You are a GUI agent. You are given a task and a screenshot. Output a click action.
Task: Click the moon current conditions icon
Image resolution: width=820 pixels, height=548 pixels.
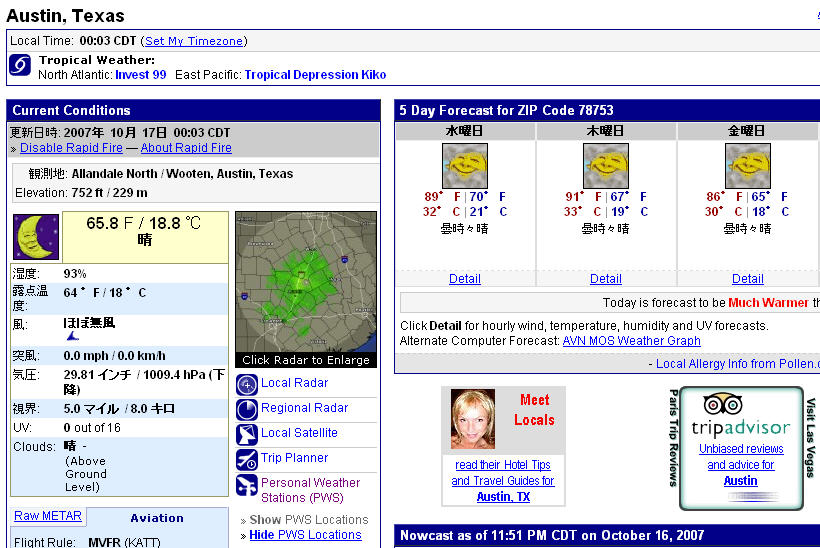pyautogui.click(x=36, y=237)
